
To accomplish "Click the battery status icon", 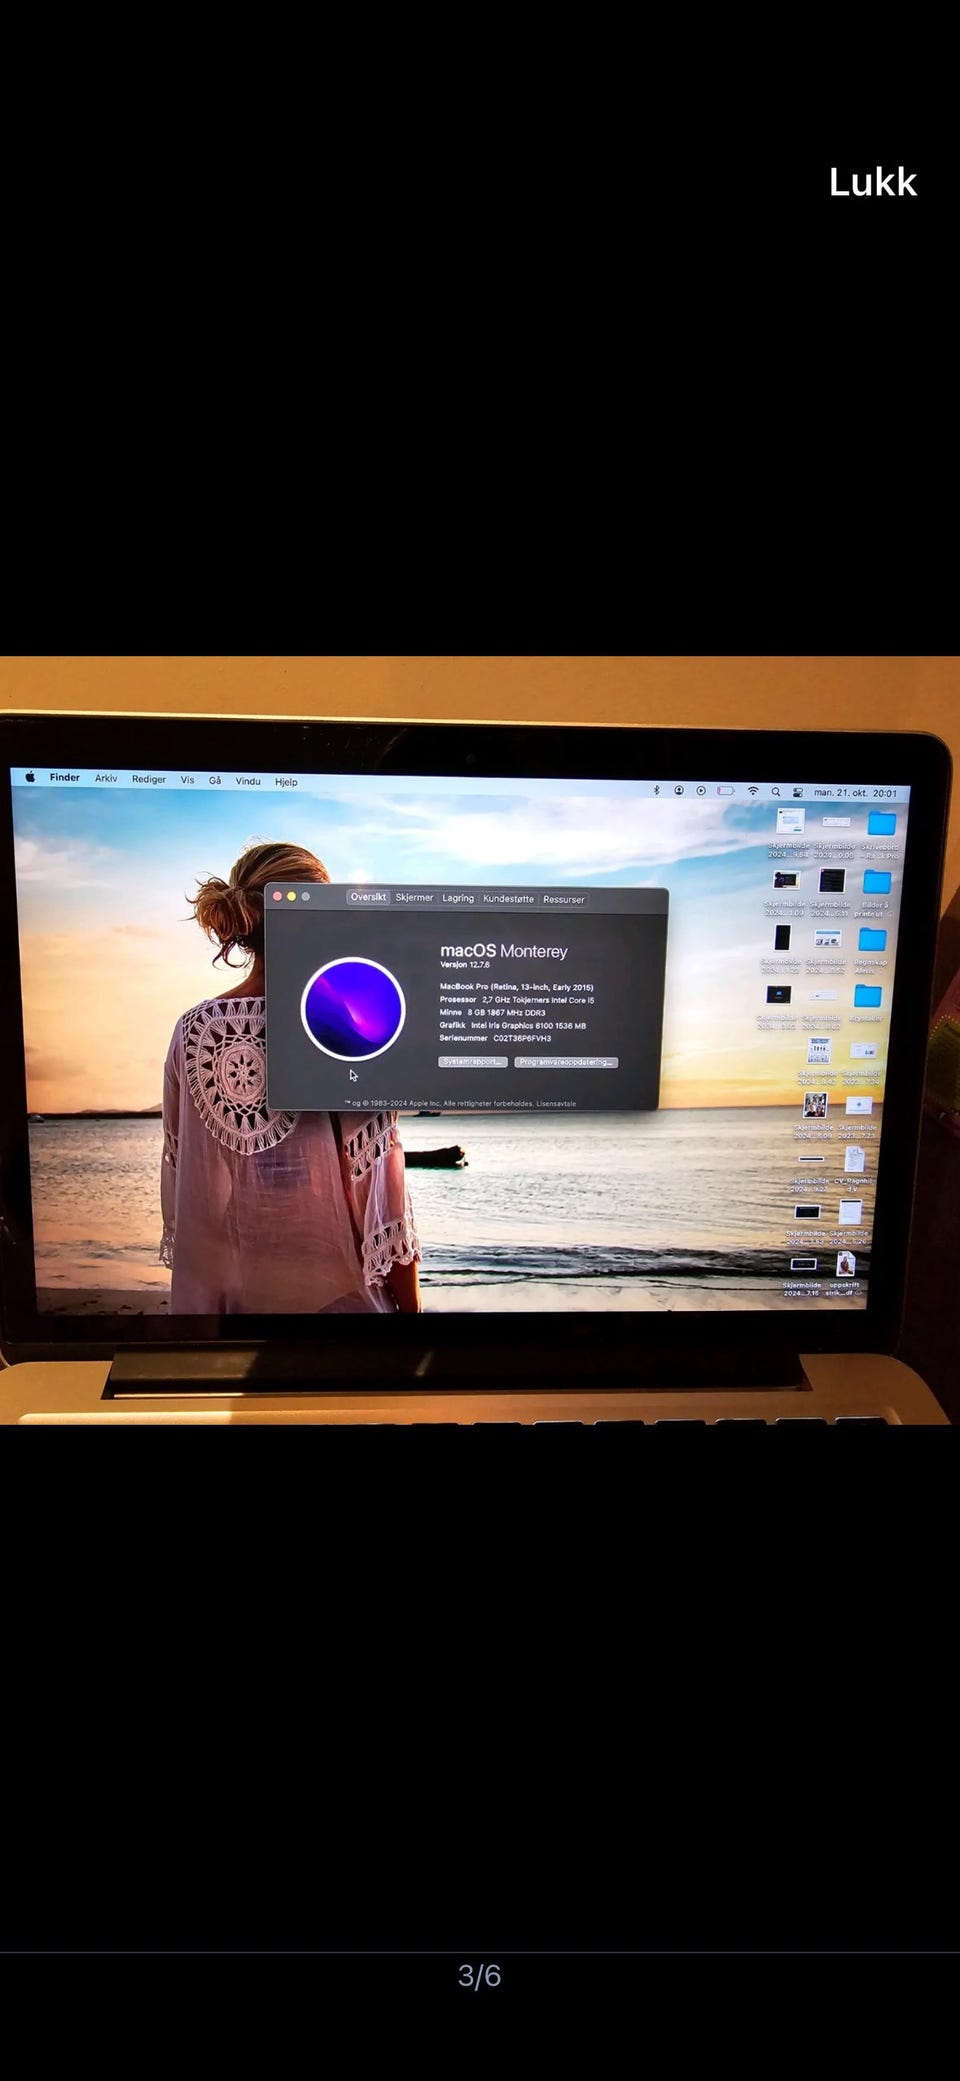I will point(726,791).
